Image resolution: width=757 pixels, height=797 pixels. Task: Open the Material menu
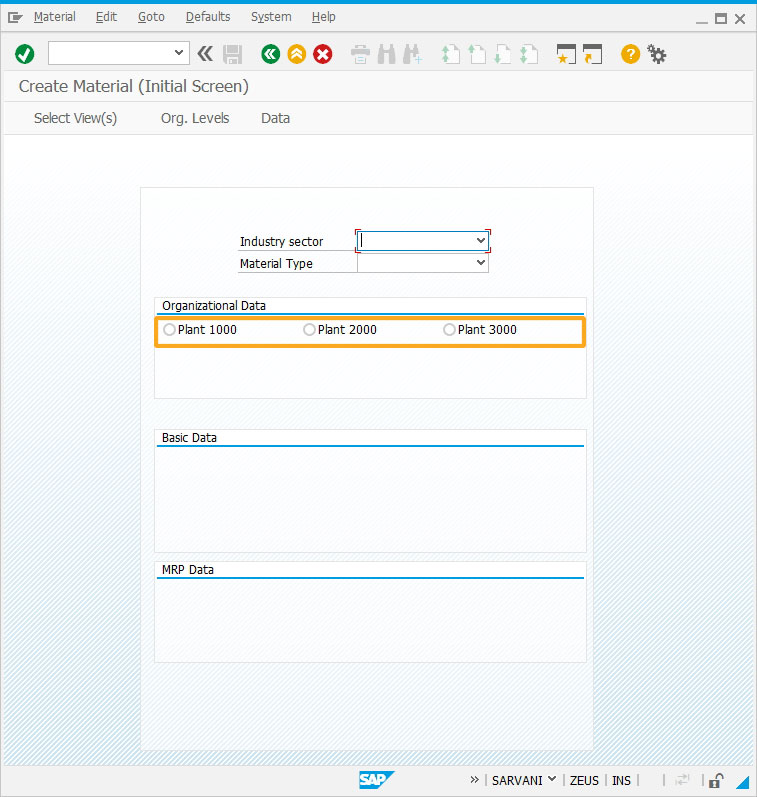click(x=54, y=17)
